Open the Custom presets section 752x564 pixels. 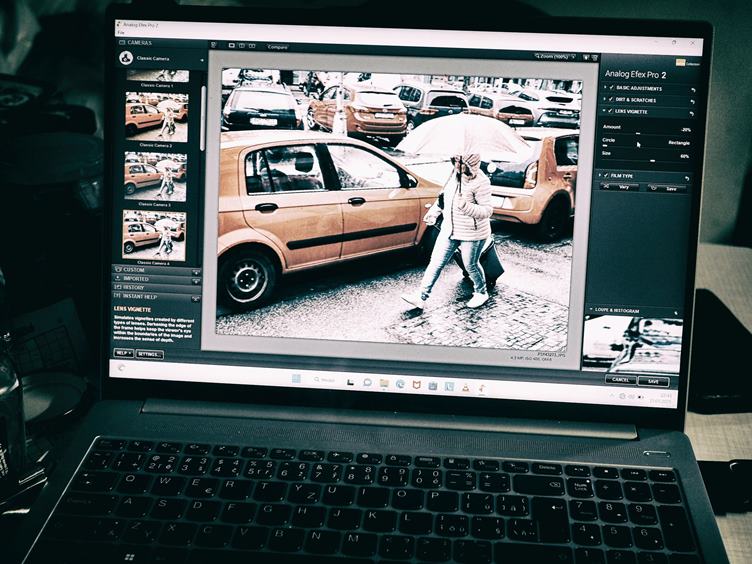point(157,270)
